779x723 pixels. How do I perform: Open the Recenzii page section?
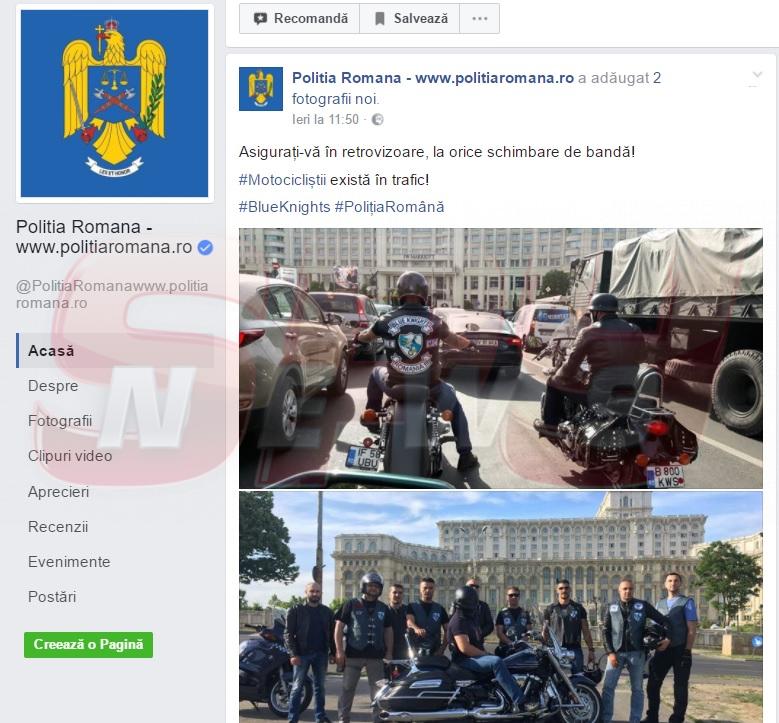(x=58, y=527)
